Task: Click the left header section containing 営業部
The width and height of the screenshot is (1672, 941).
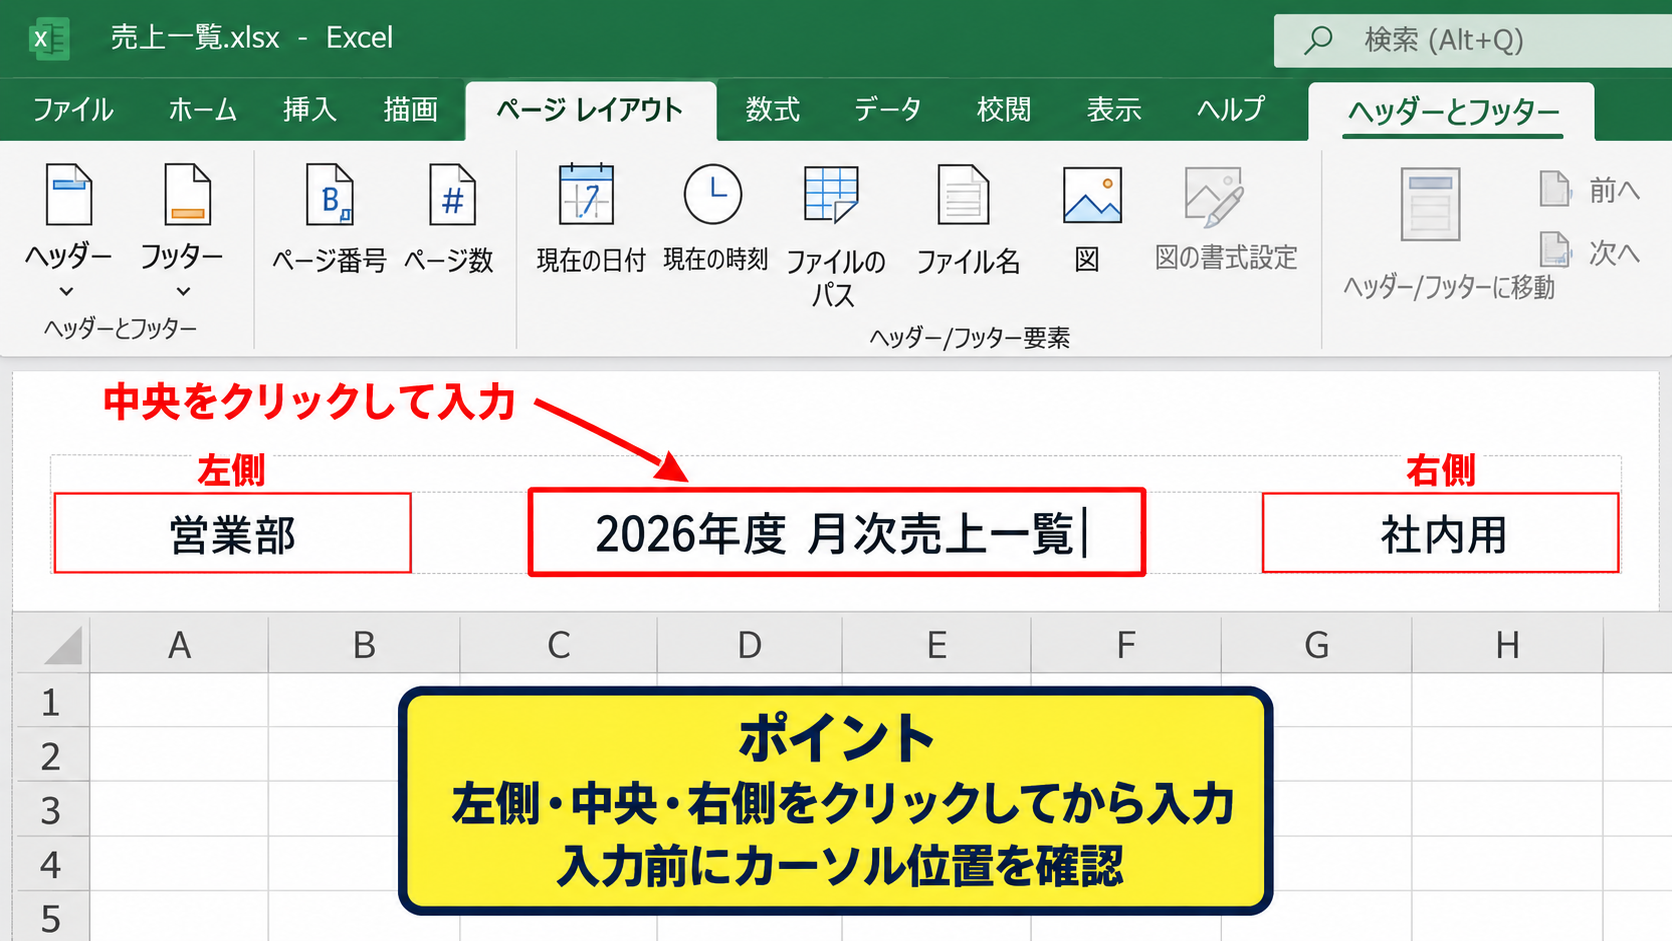Action: pyautogui.click(x=232, y=533)
